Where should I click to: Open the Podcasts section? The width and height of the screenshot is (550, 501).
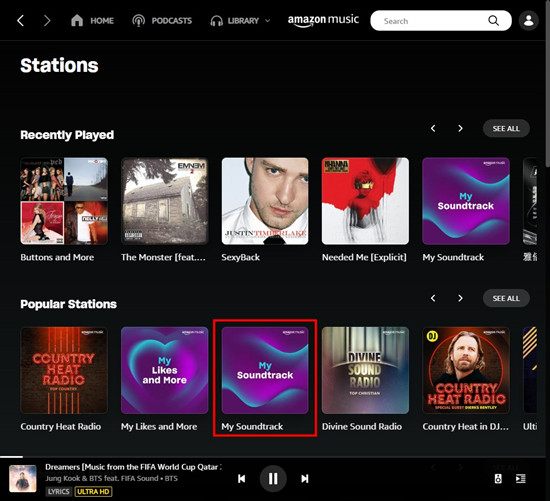click(x=162, y=21)
